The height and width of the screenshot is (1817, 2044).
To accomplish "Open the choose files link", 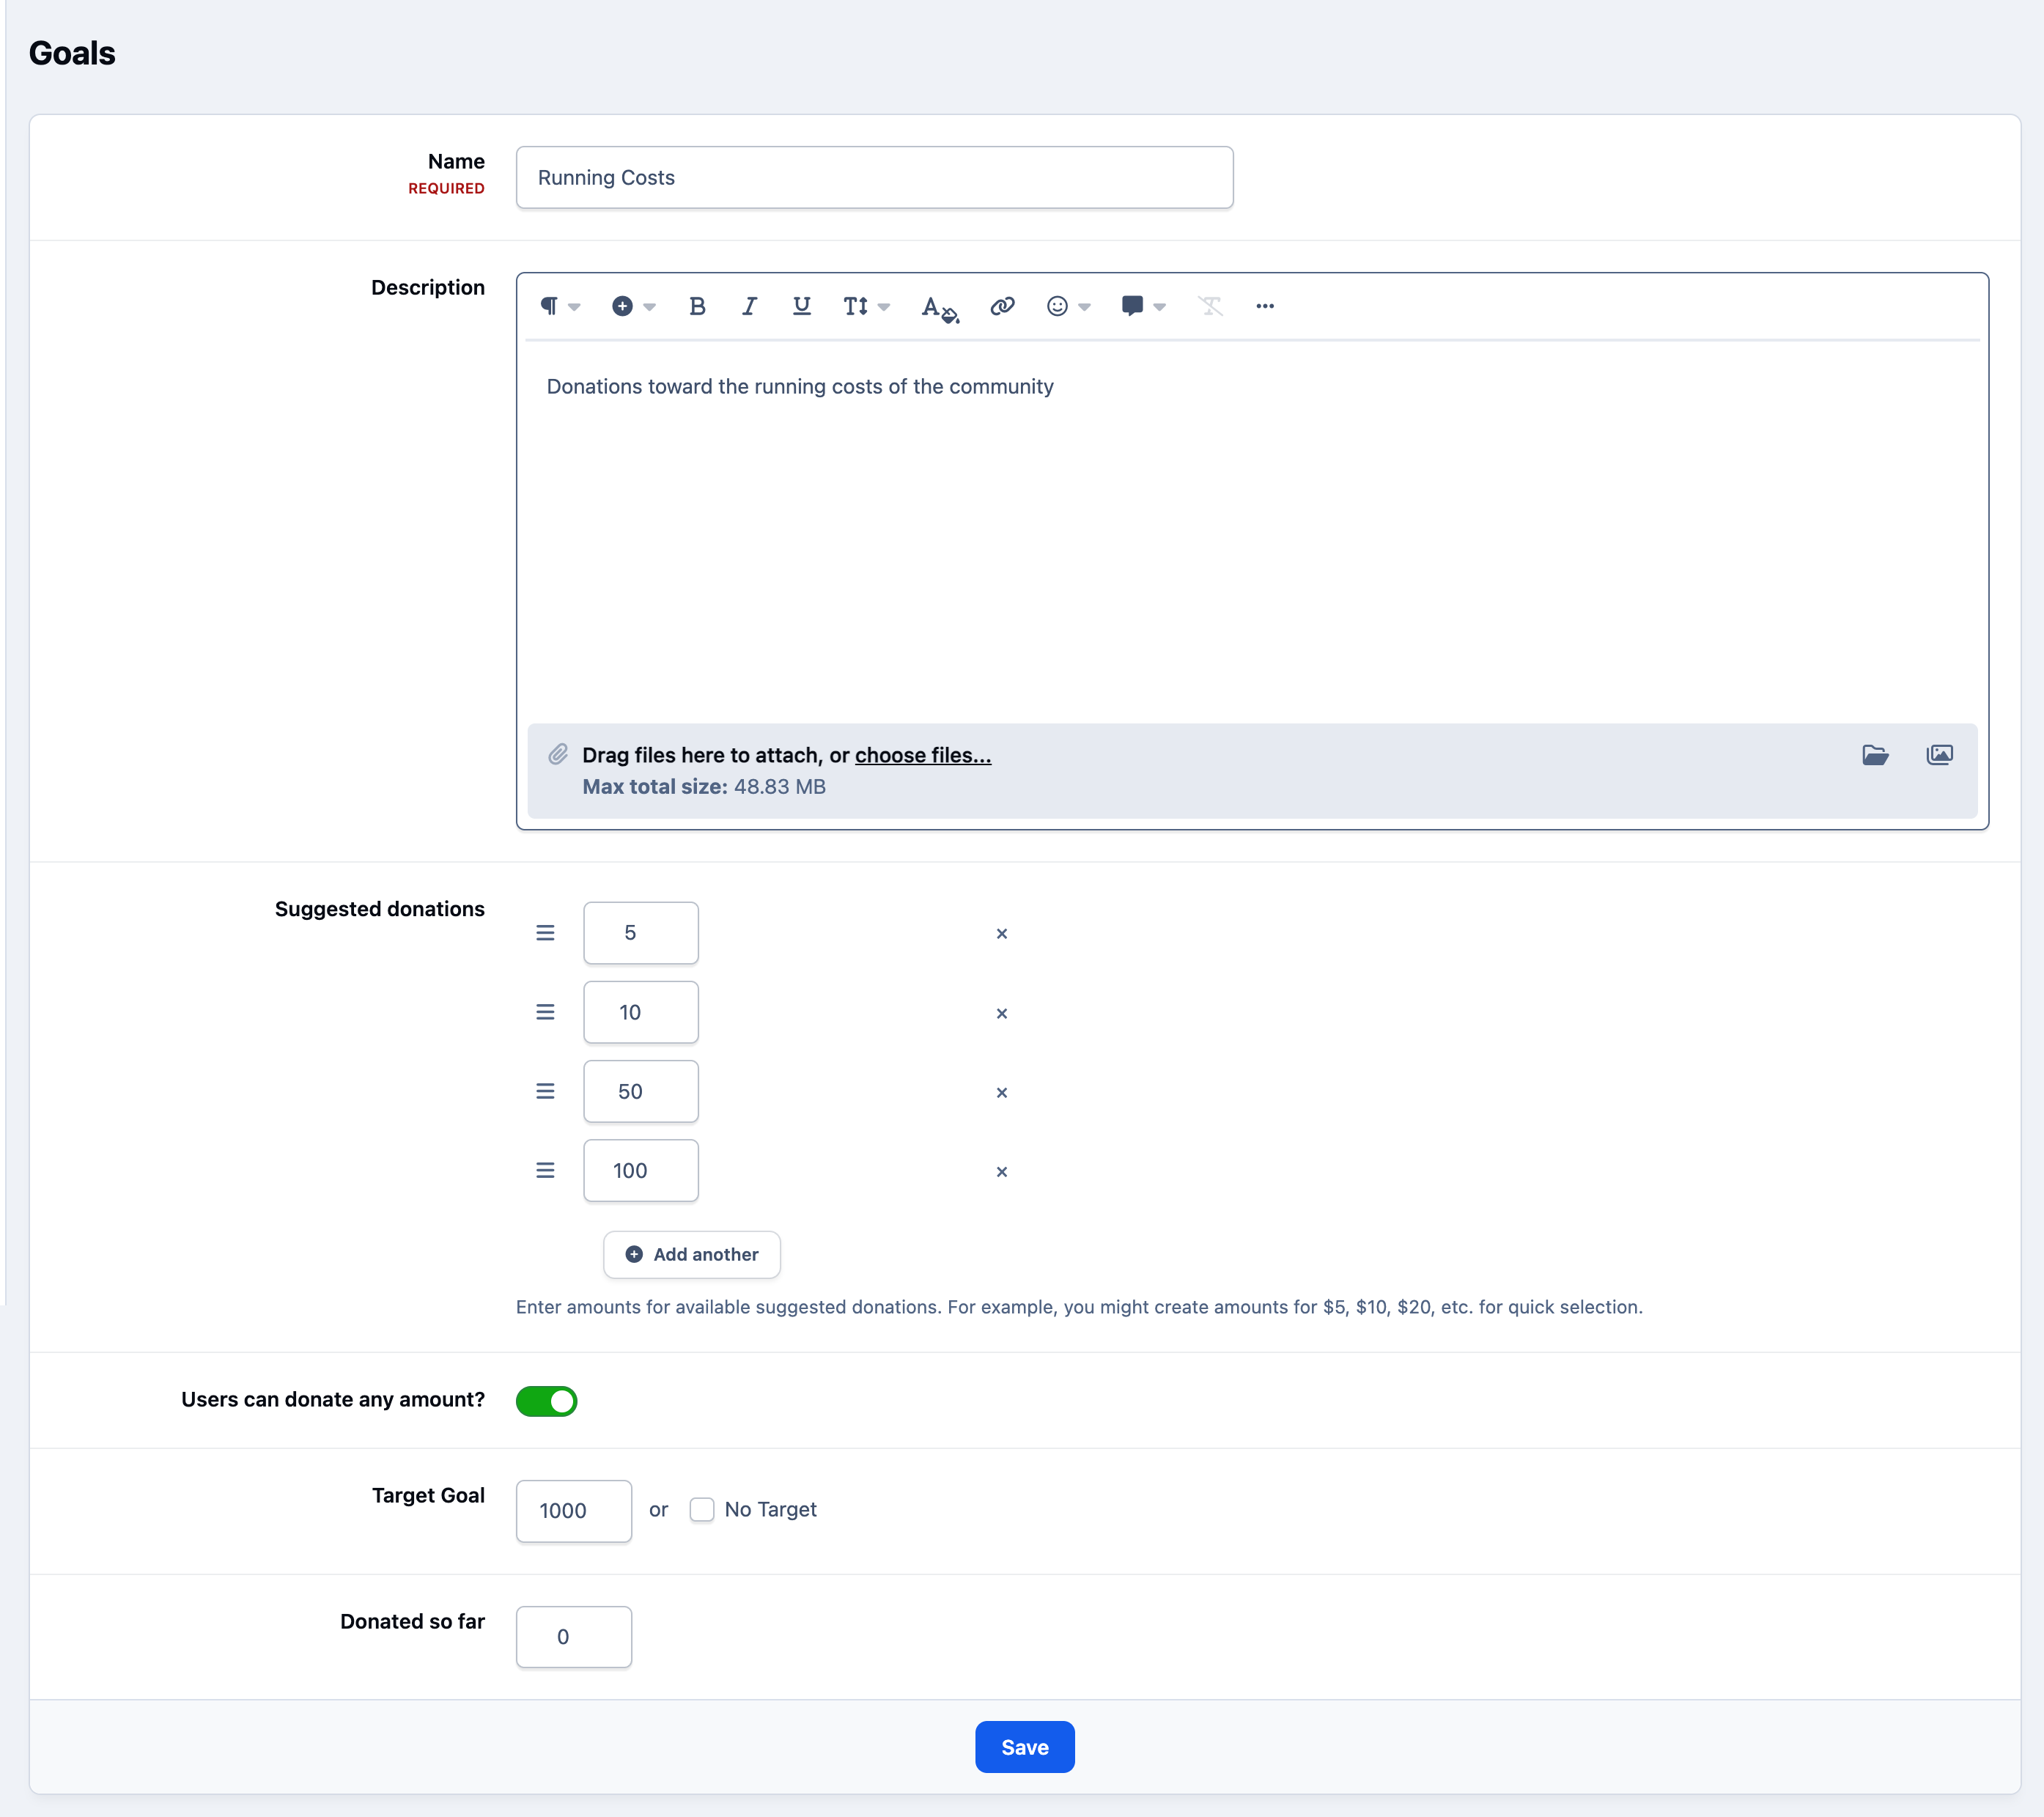I will pos(923,755).
